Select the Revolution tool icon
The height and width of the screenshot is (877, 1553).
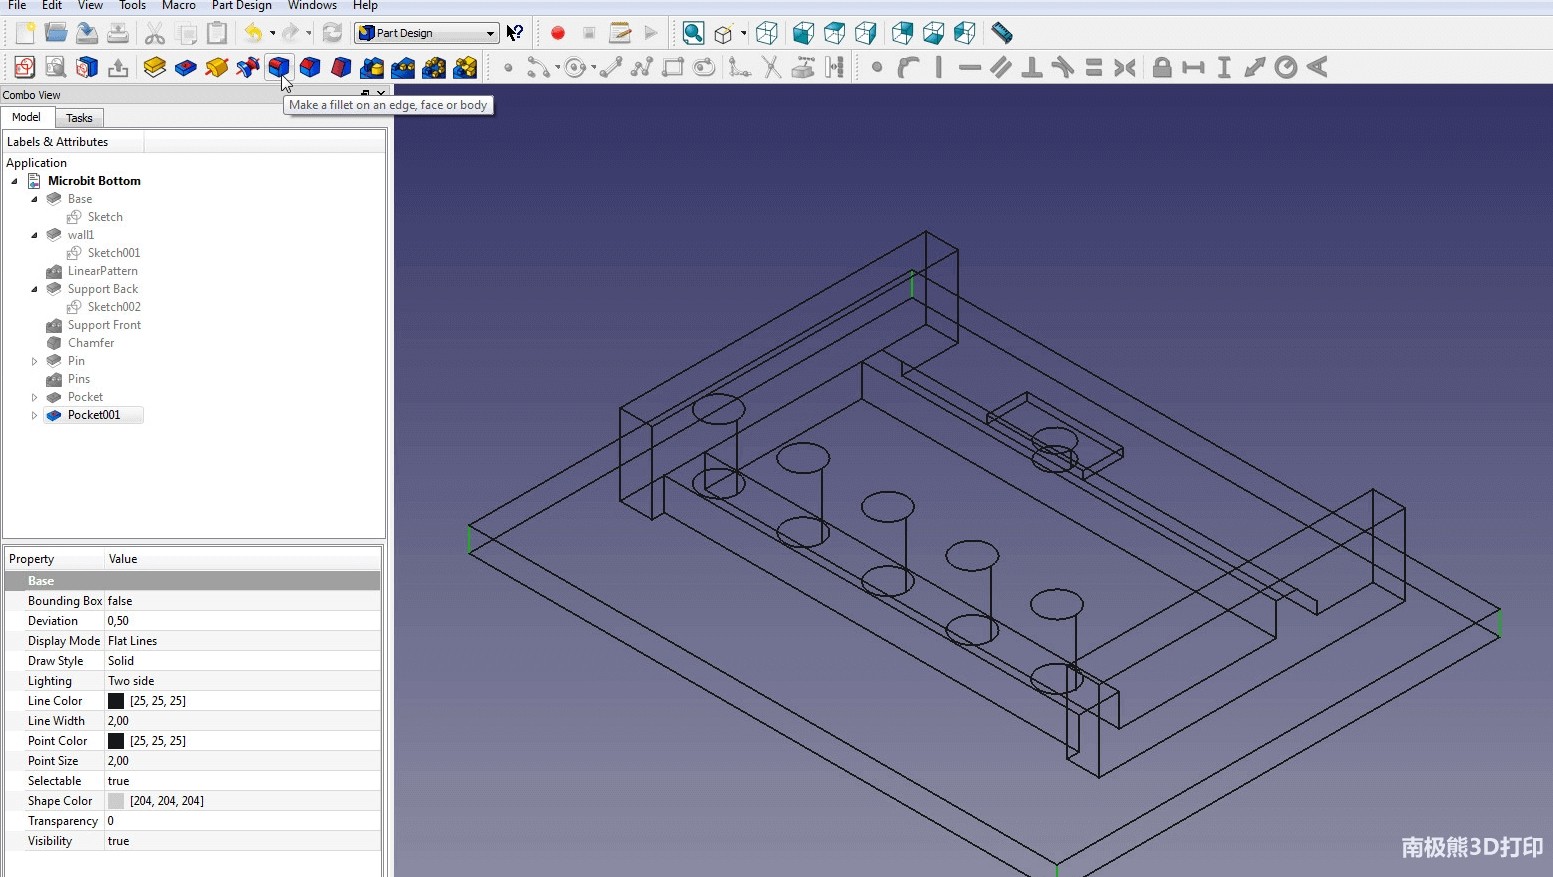pyautogui.click(x=217, y=67)
